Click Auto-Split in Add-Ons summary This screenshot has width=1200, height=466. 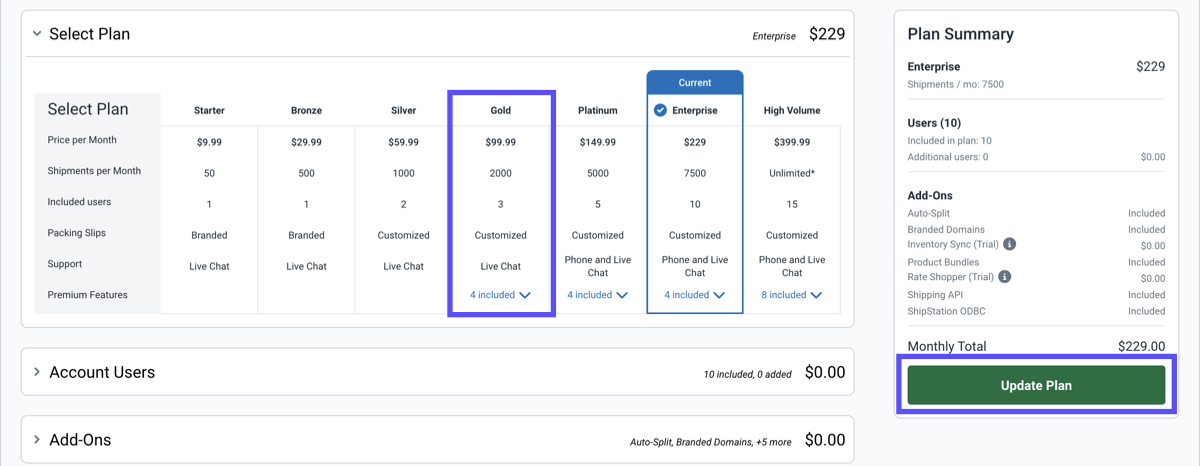point(929,213)
